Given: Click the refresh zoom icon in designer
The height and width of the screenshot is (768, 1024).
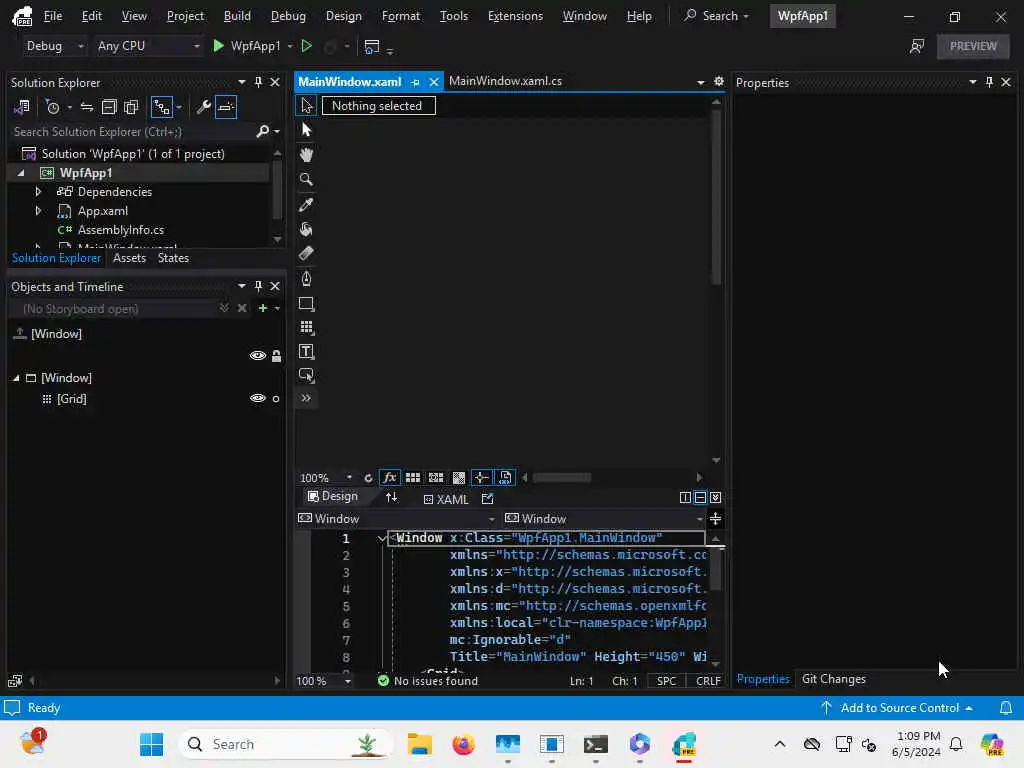Looking at the screenshot, I should pos(368,478).
